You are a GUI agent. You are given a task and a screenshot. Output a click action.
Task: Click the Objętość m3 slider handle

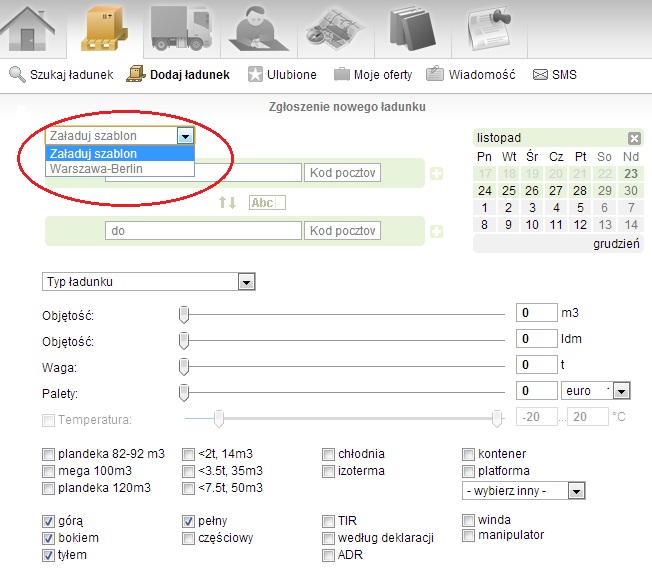pos(184,314)
